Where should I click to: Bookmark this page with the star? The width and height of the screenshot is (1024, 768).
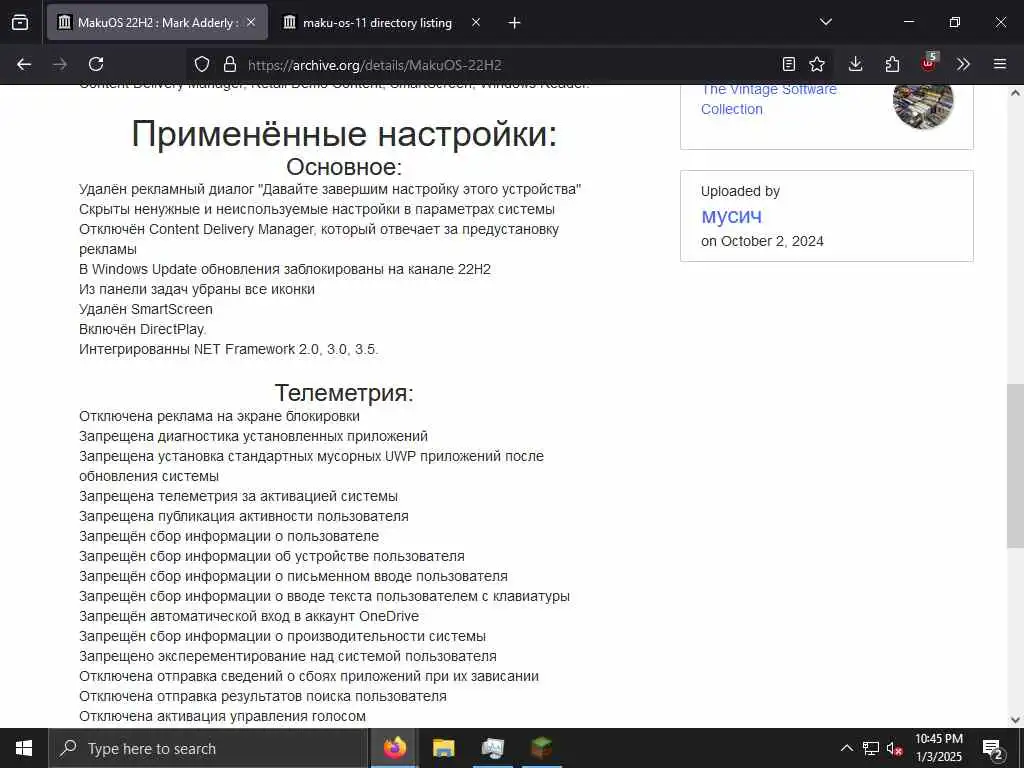pos(817,64)
